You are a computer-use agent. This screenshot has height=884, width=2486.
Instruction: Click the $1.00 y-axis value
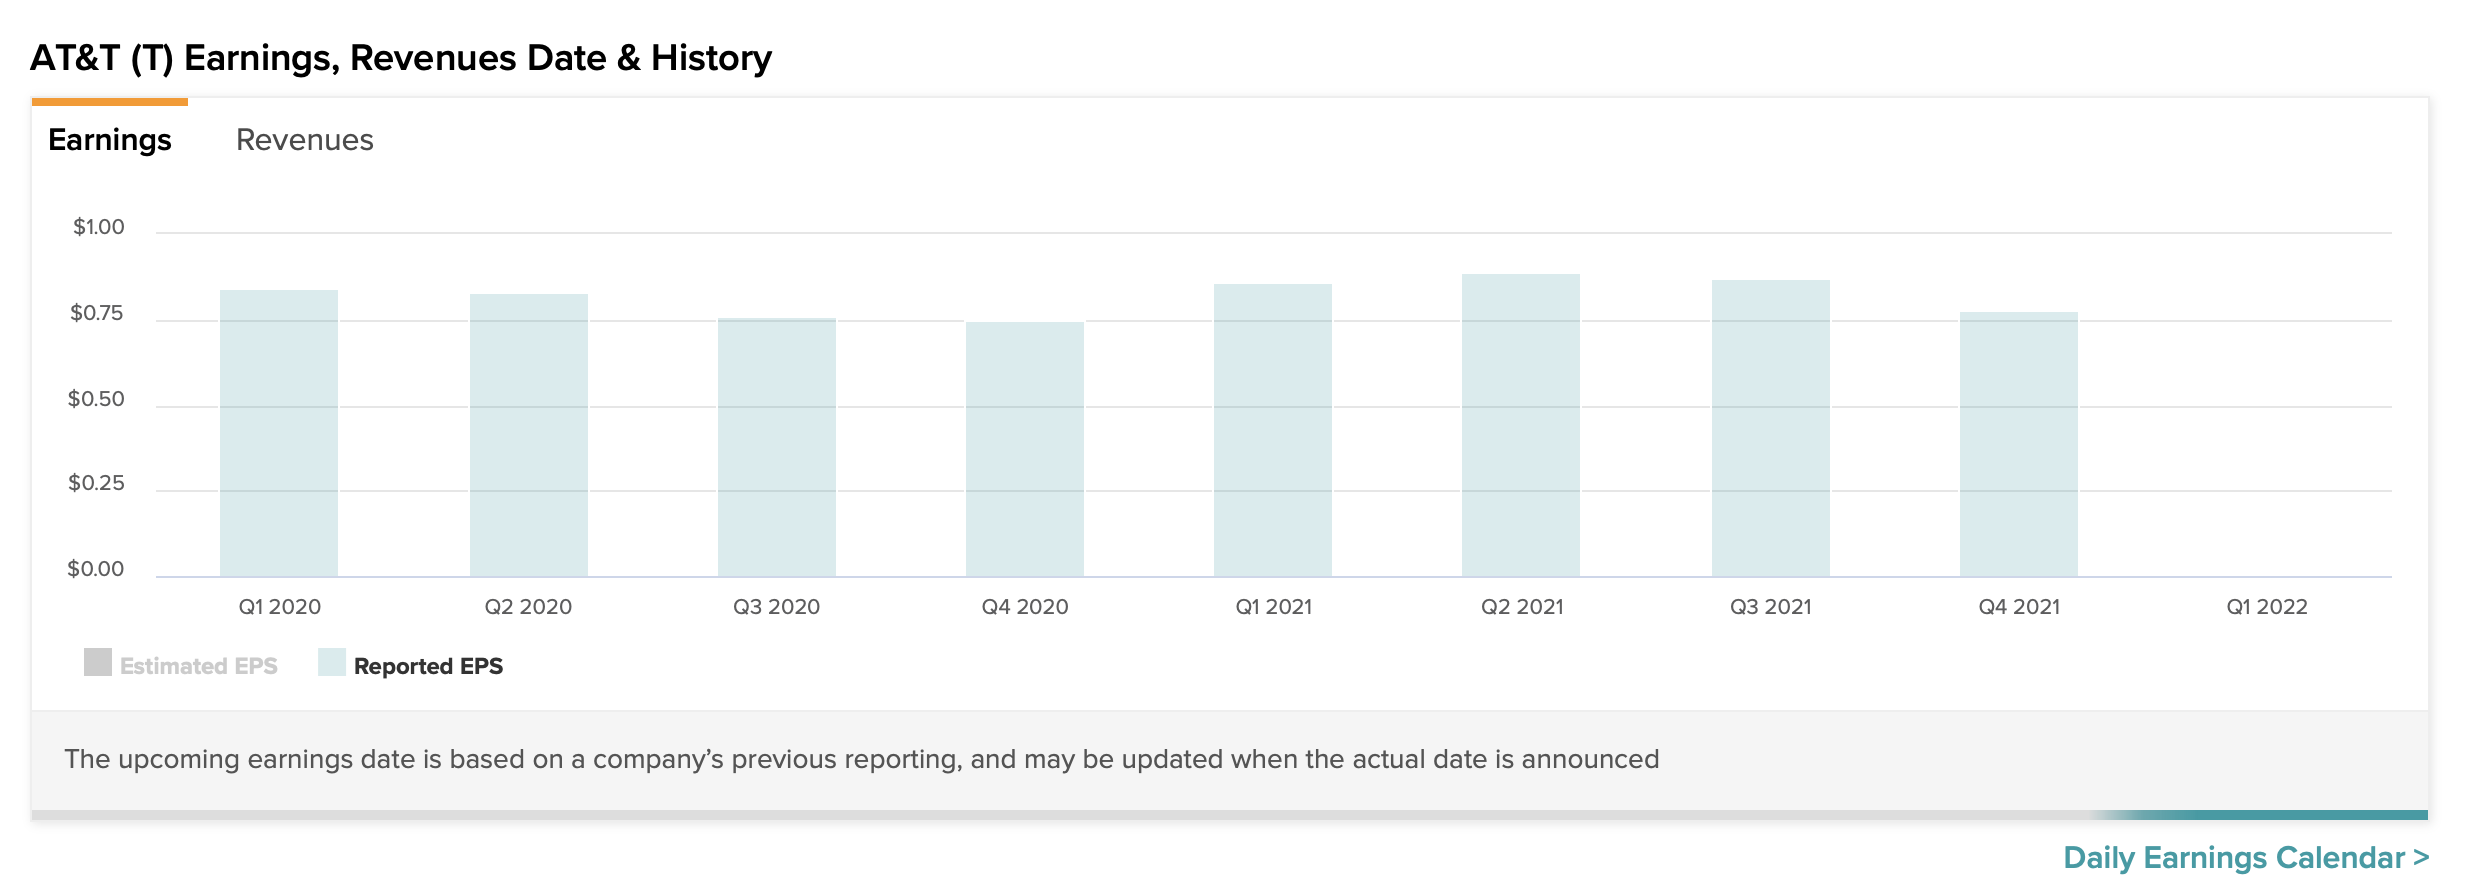99,227
